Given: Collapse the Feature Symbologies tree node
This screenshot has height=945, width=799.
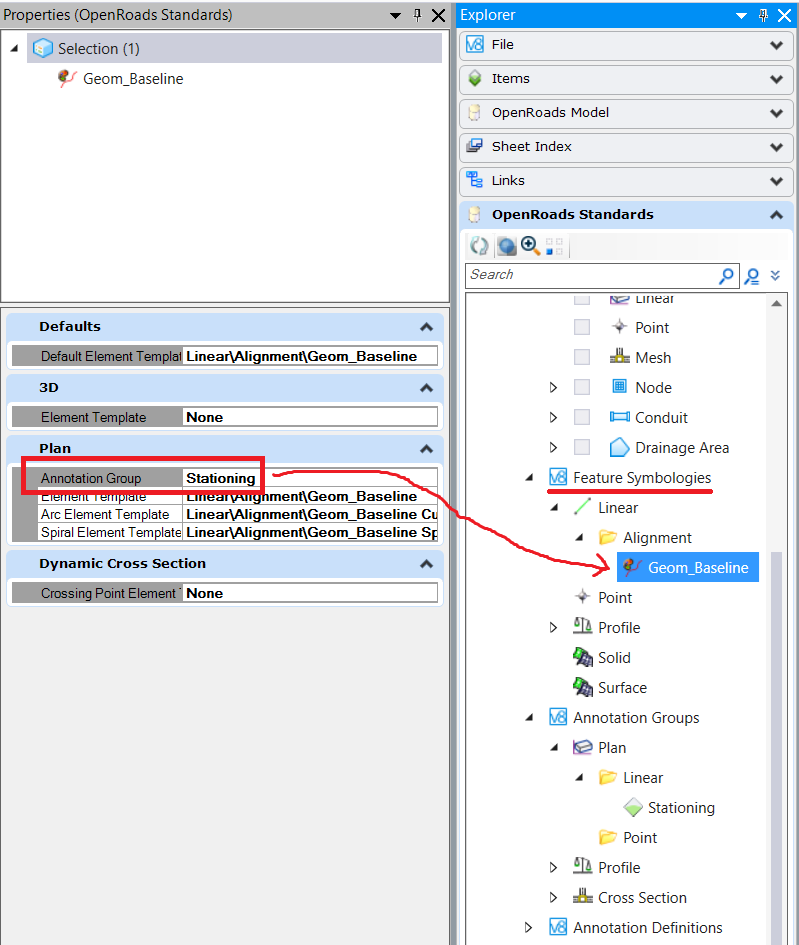Looking at the screenshot, I should (x=529, y=478).
